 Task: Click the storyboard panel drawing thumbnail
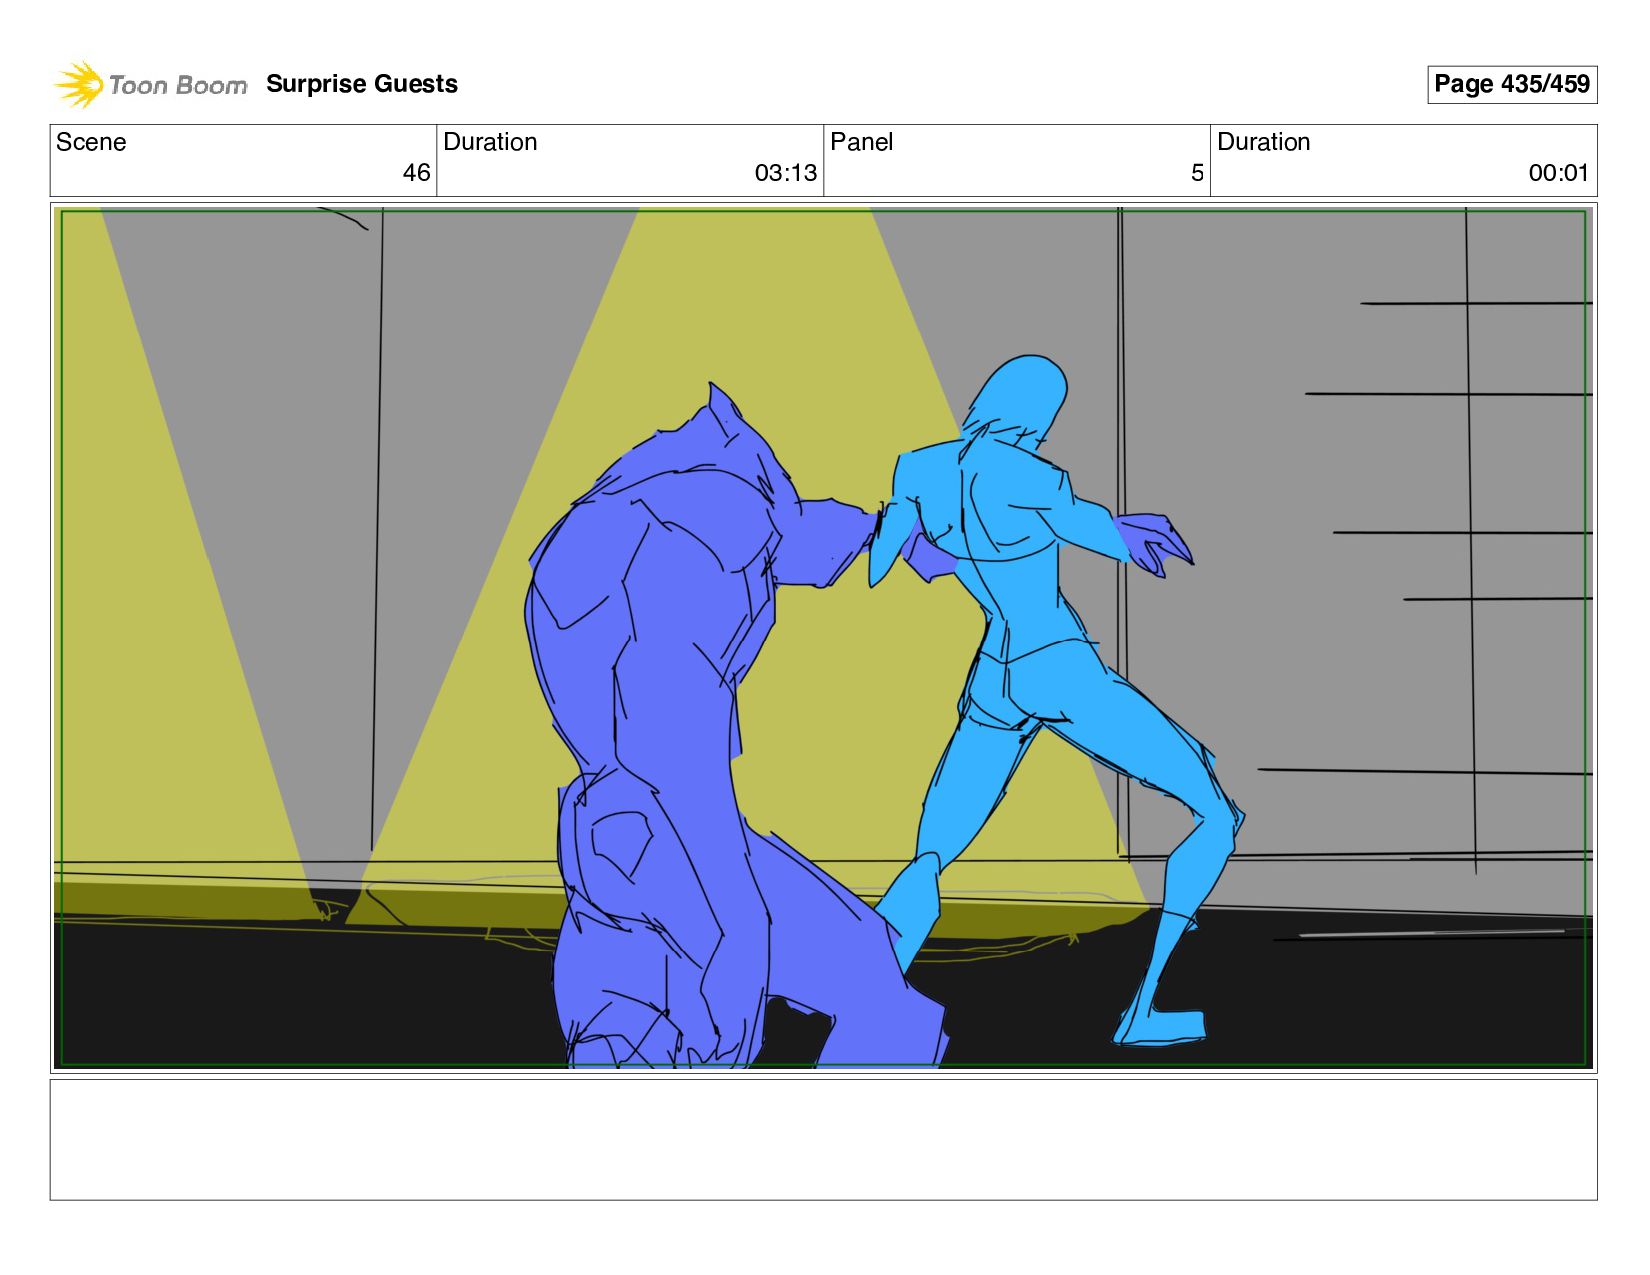823,638
